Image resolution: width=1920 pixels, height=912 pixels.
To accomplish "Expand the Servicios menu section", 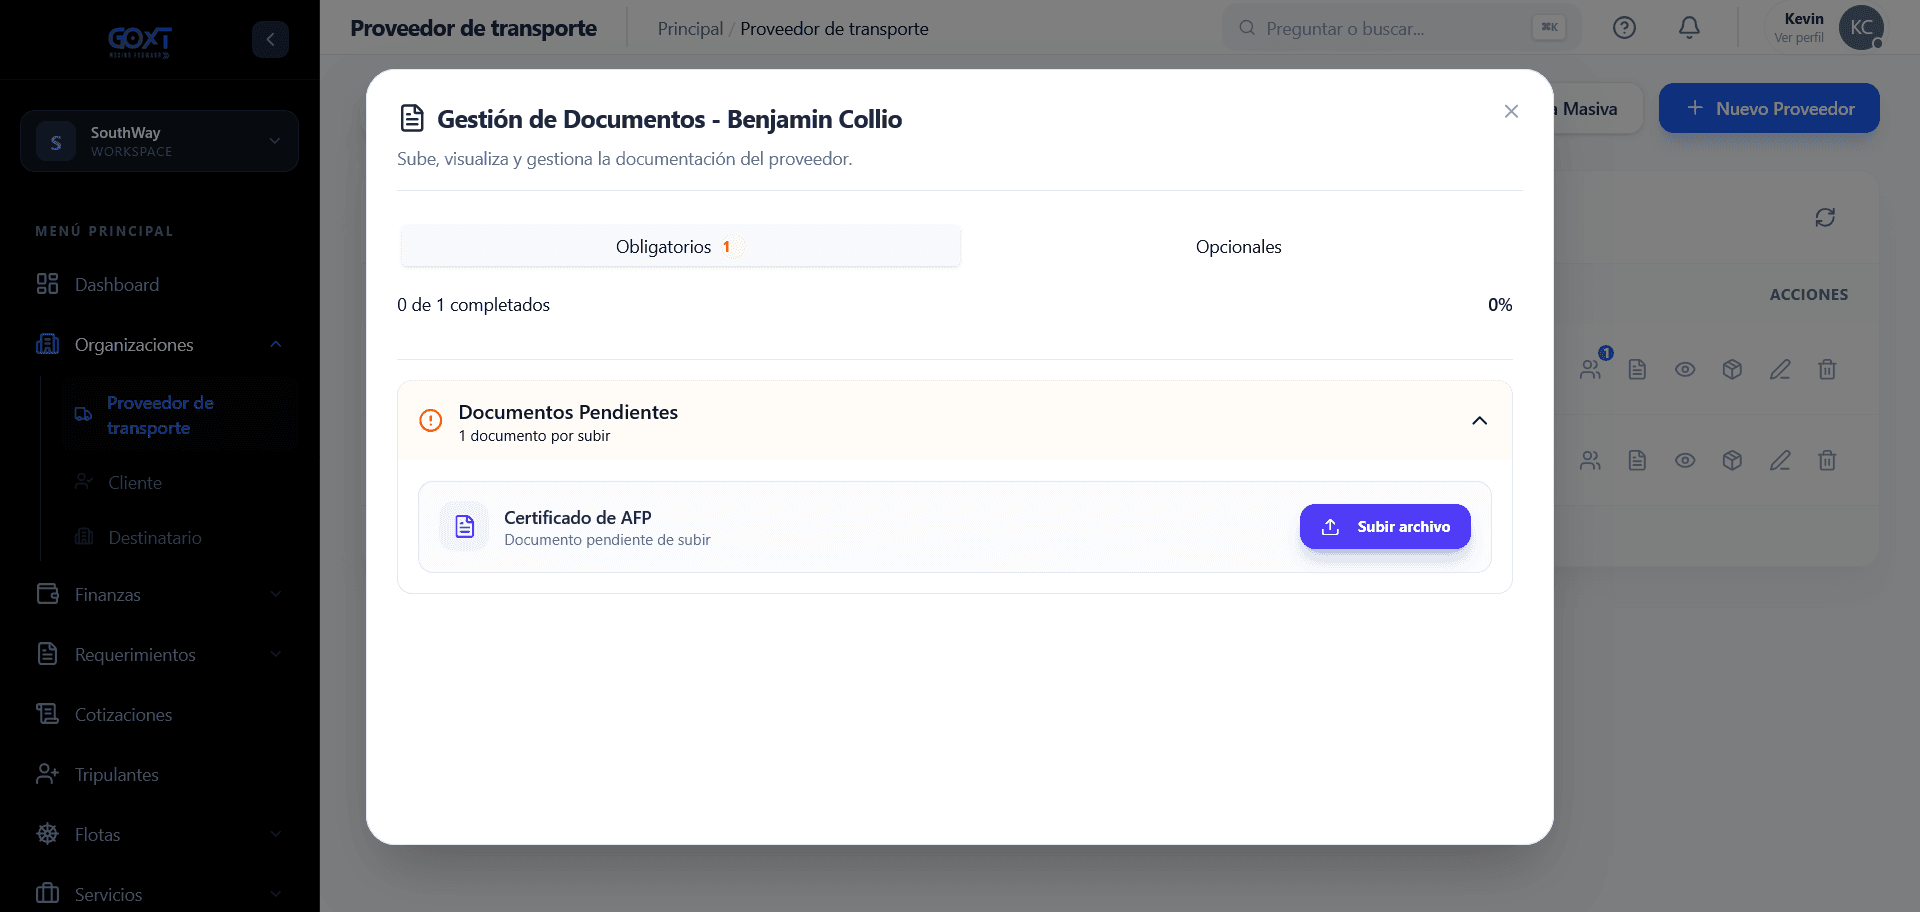I will (159, 895).
